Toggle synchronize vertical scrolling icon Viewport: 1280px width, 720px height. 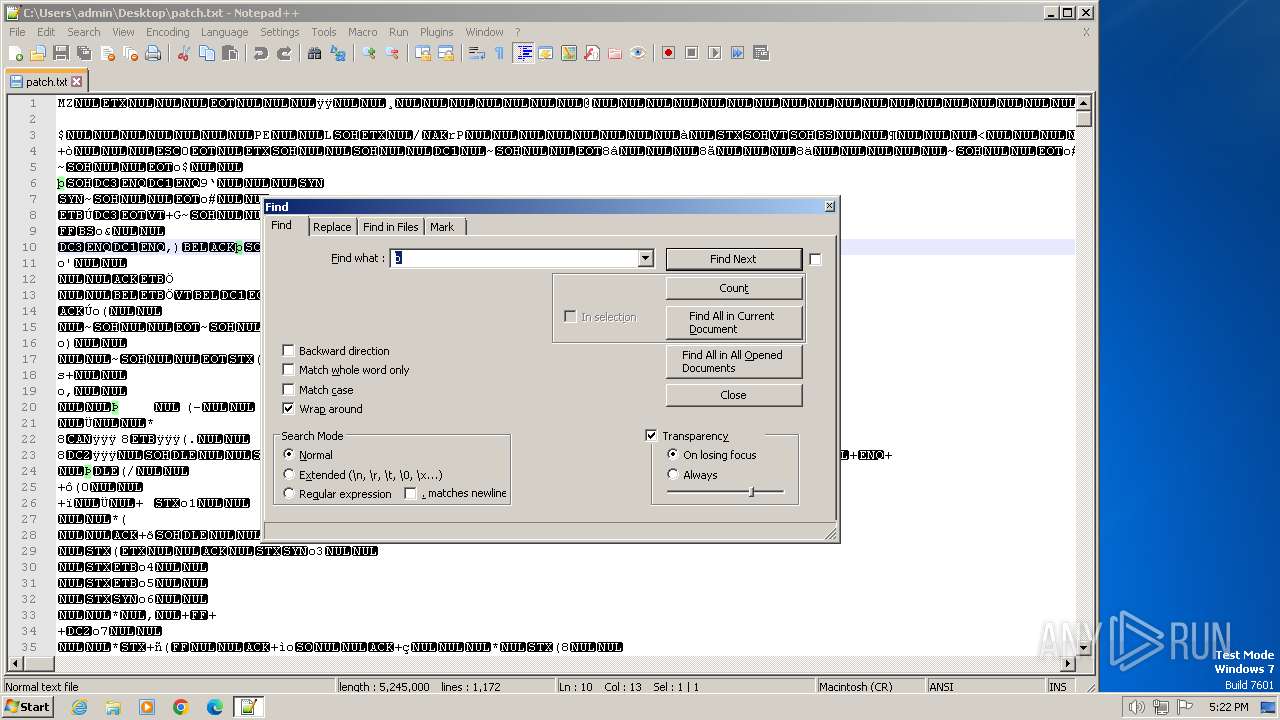(423, 53)
